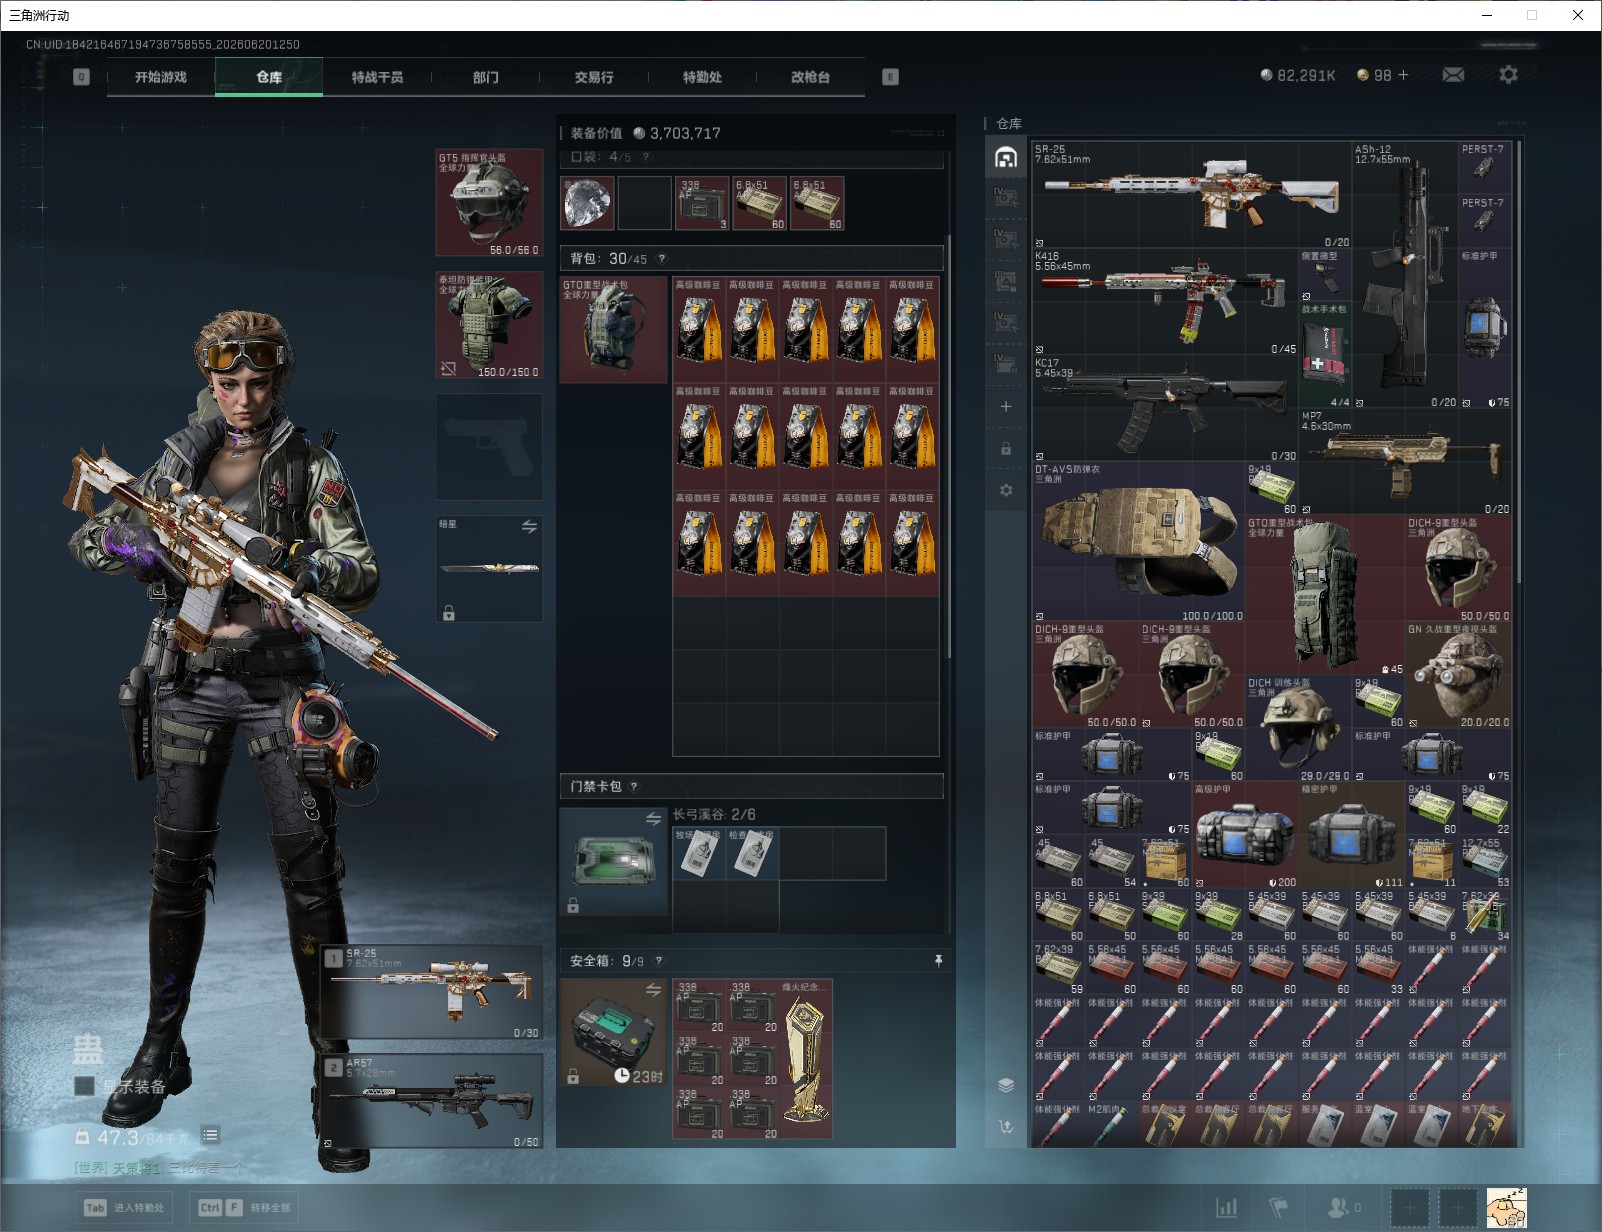Click the player avatar picture
This screenshot has width=1602, height=1232.
coord(1506,1208)
